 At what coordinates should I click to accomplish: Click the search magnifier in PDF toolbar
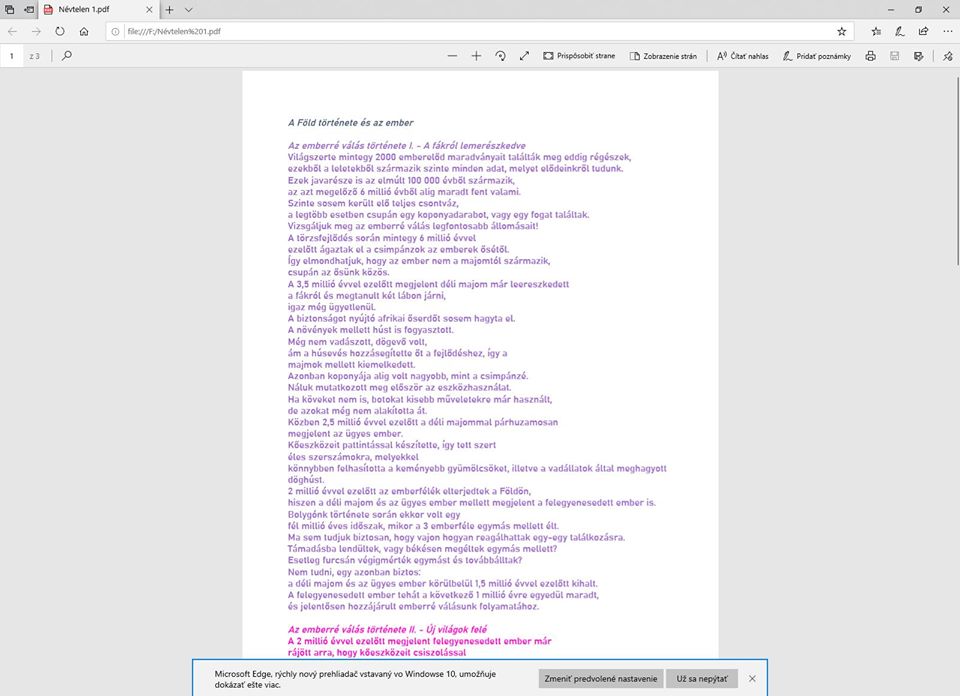pyautogui.click(x=67, y=56)
